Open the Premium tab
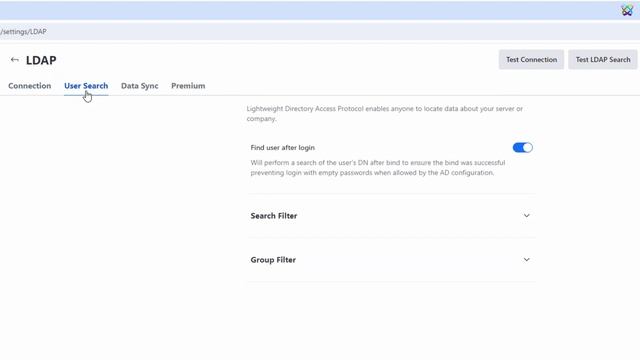Viewport: 640px width, 360px height. tap(188, 86)
